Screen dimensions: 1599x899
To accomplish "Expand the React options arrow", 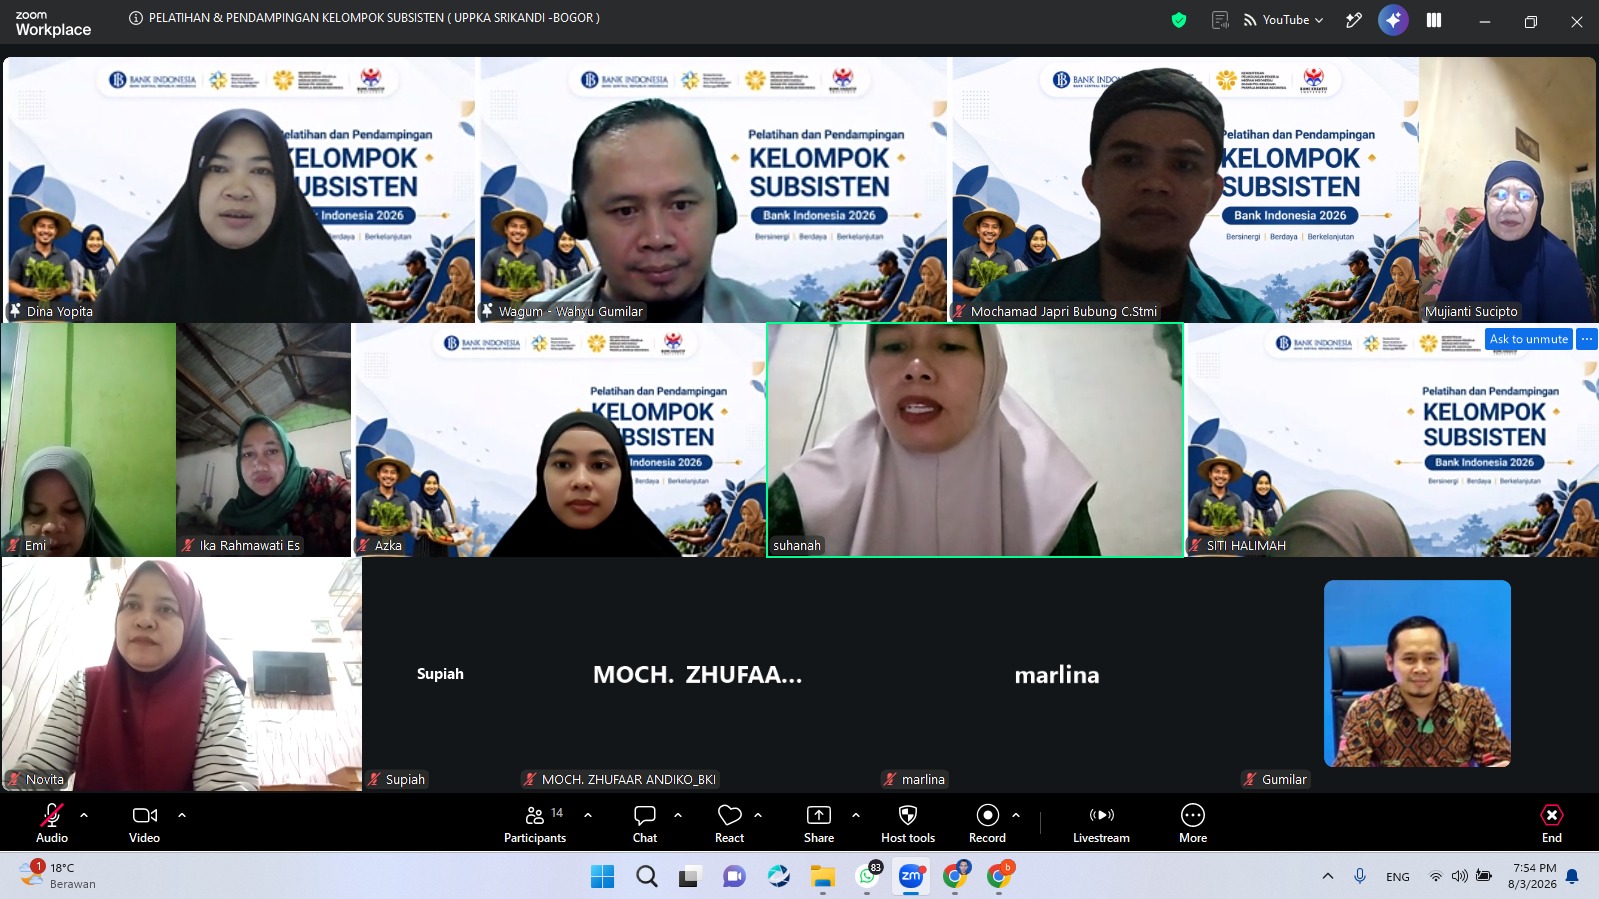I will (x=758, y=815).
